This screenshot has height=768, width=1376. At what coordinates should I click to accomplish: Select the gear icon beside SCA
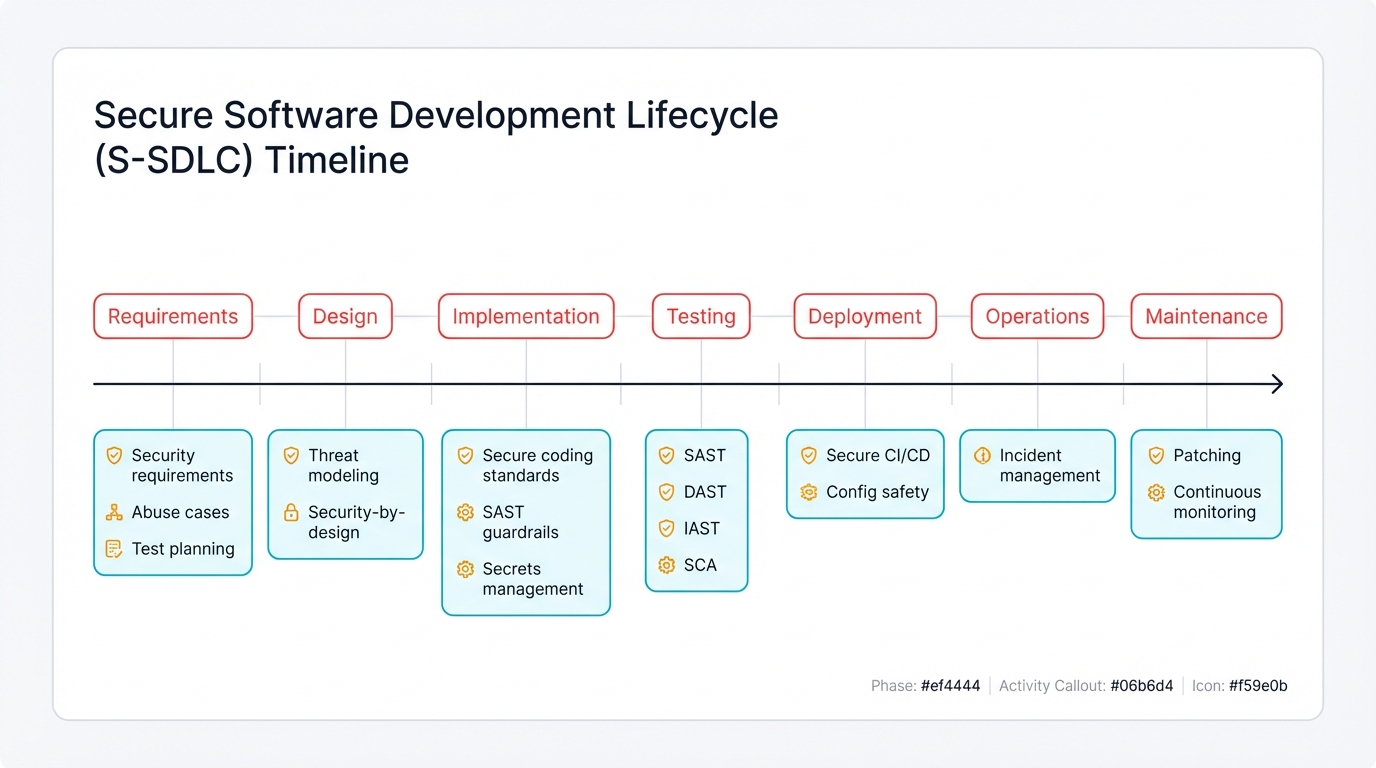coord(666,565)
